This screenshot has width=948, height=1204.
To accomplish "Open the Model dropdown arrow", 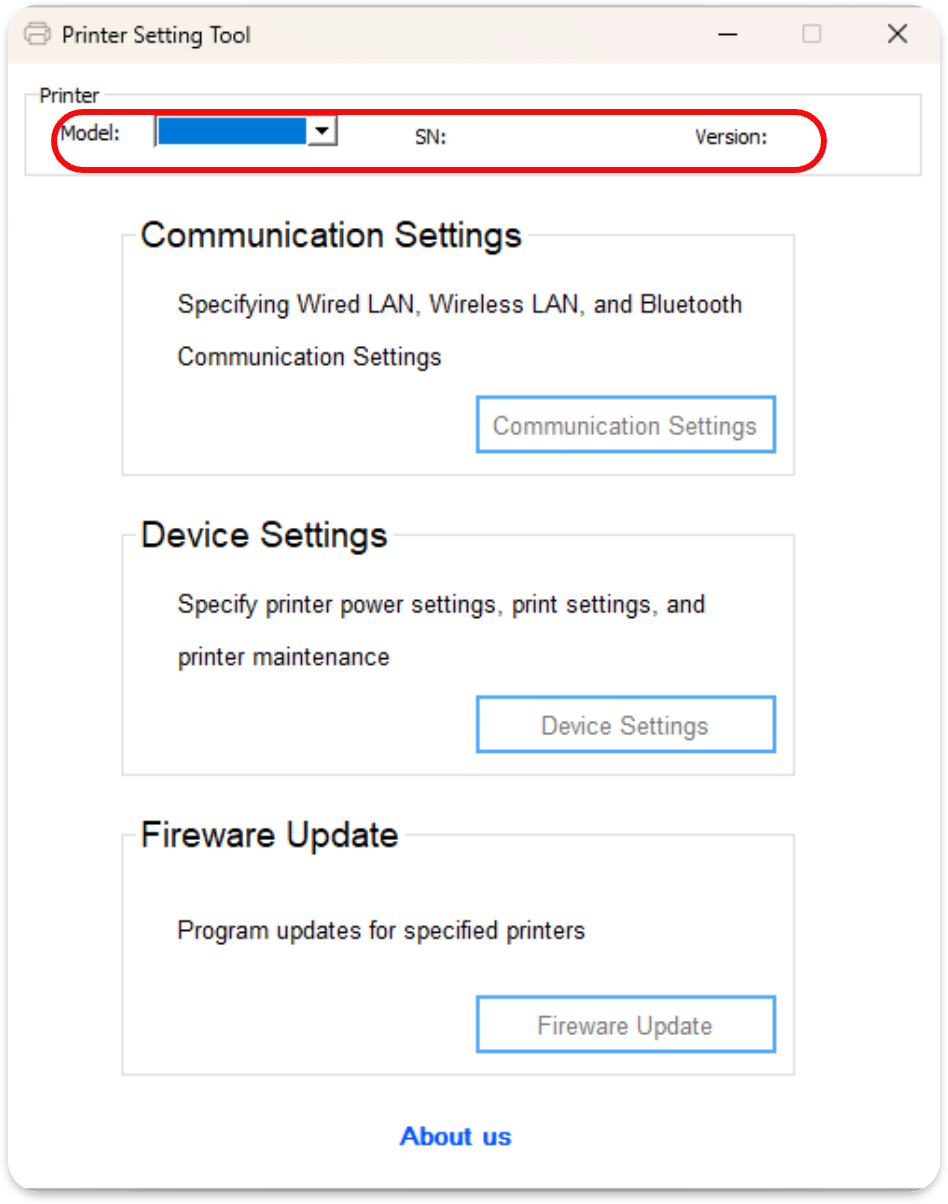I will tap(322, 131).
